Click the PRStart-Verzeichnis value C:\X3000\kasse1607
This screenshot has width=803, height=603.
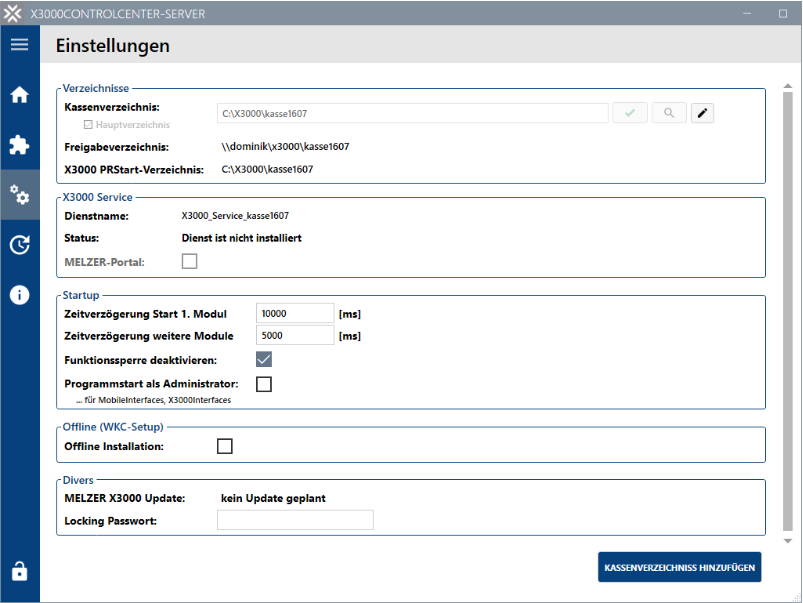[x=267, y=170]
